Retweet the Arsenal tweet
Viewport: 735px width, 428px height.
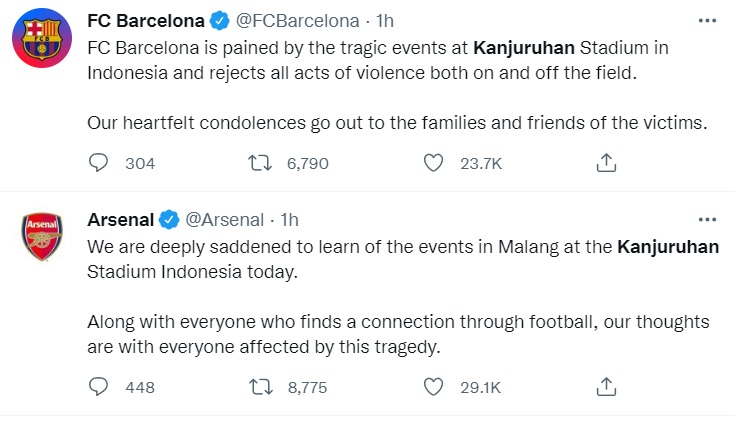pos(260,387)
